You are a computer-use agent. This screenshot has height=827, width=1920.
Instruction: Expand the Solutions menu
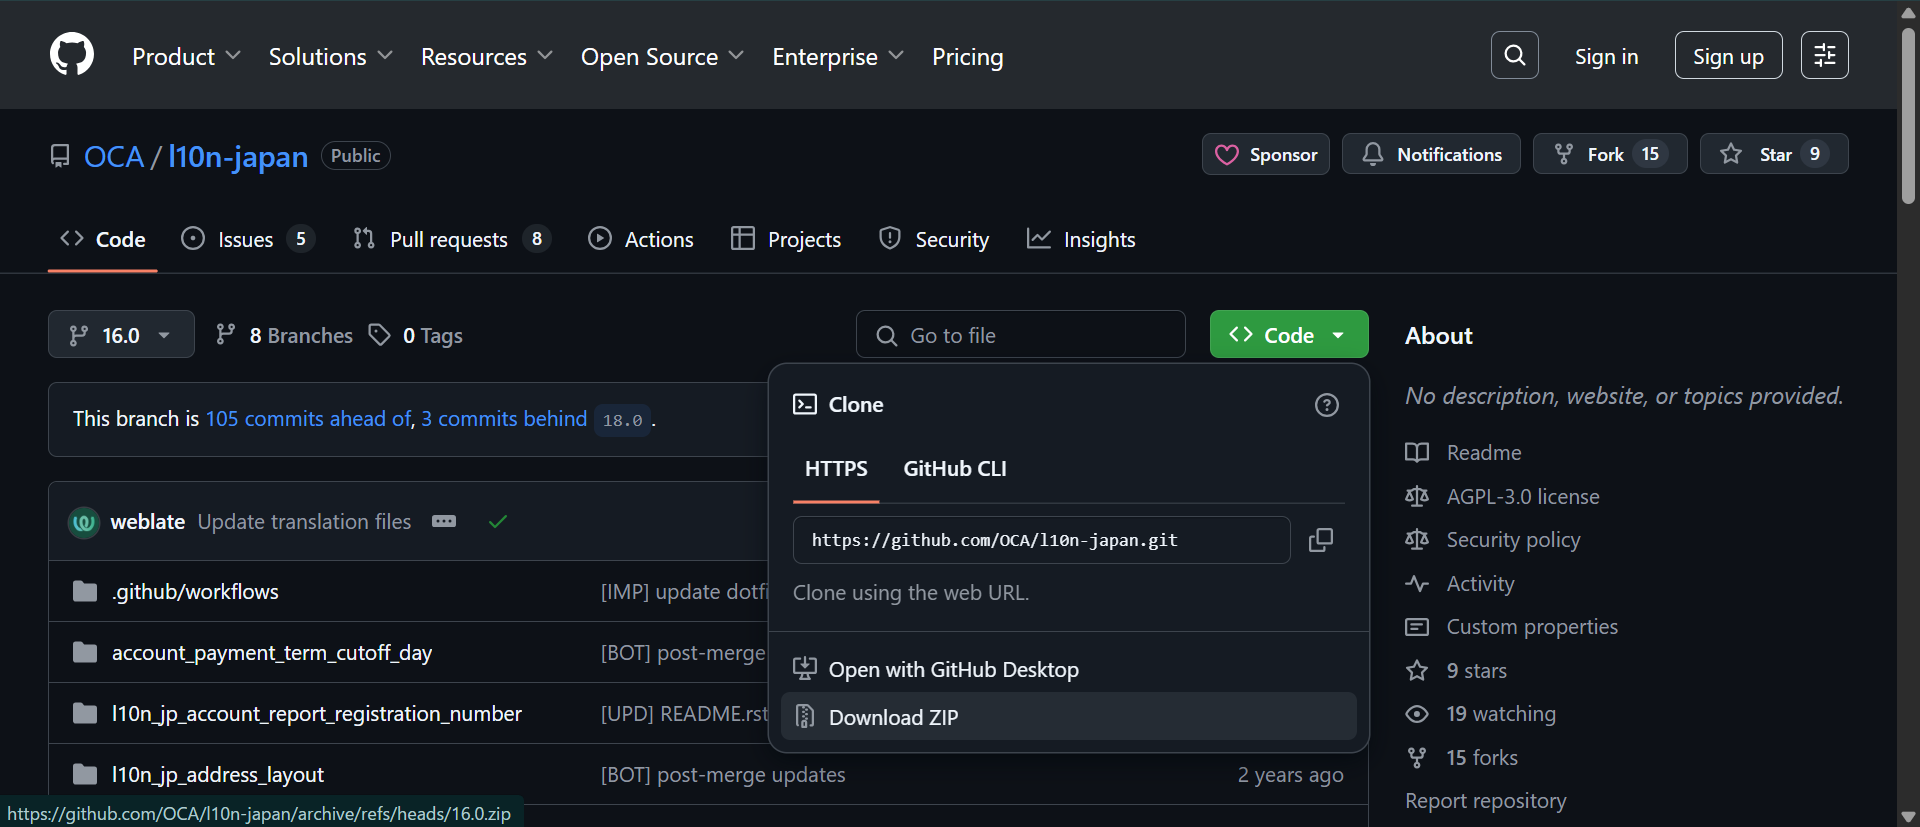pos(330,57)
